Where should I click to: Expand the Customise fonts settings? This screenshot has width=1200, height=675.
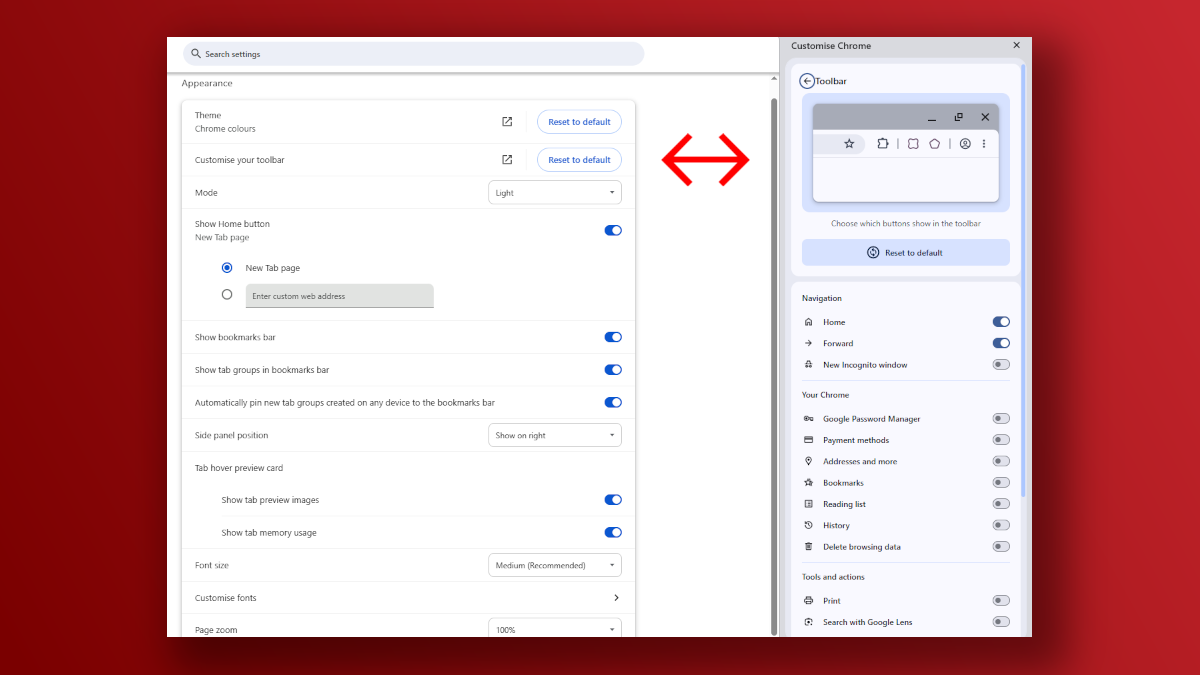click(616, 597)
